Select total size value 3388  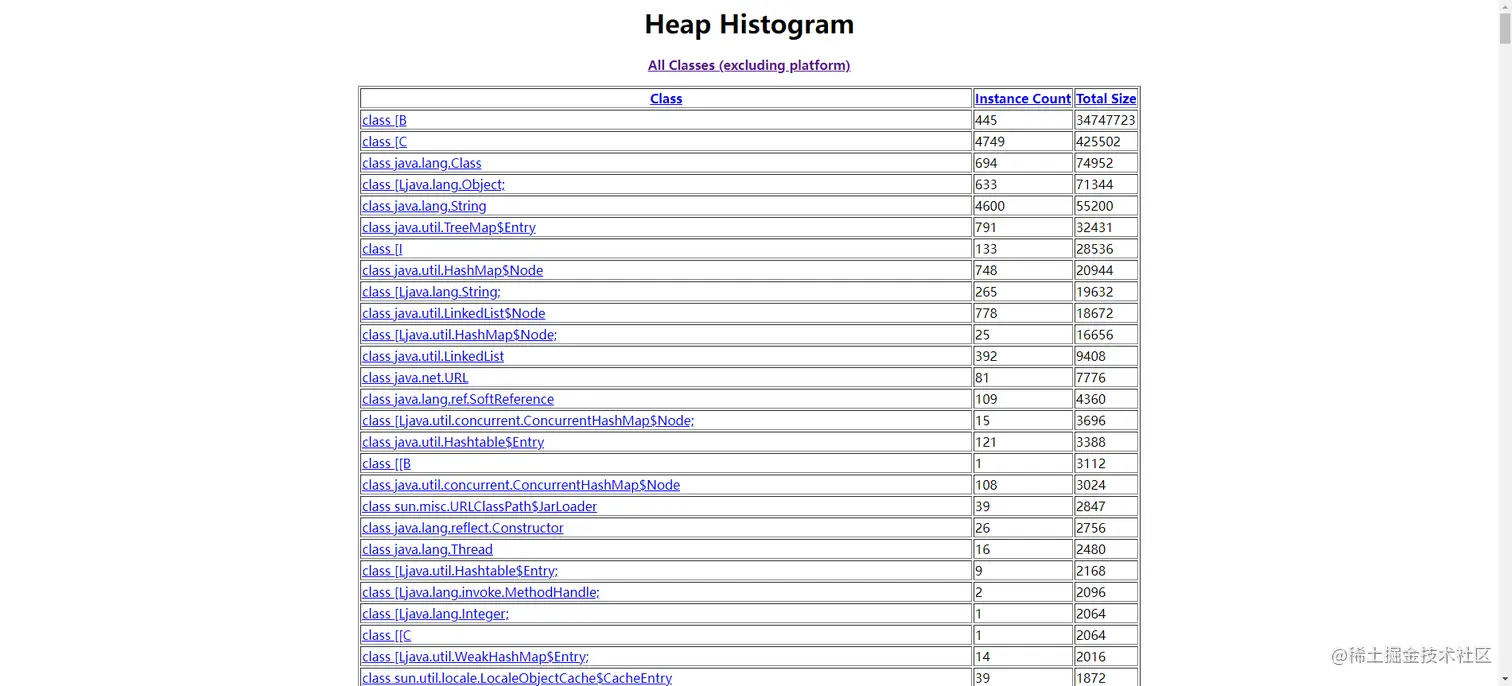1091,442
